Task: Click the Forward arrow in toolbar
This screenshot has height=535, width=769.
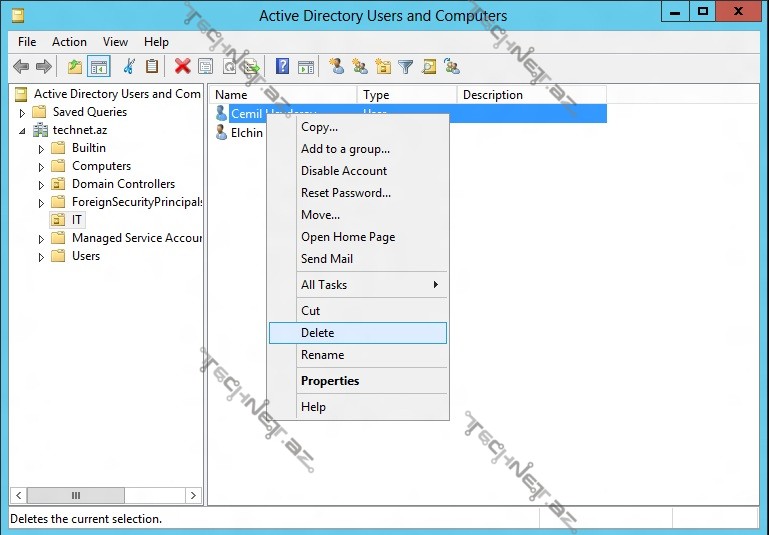Action: pyautogui.click(x=44, y=66)
